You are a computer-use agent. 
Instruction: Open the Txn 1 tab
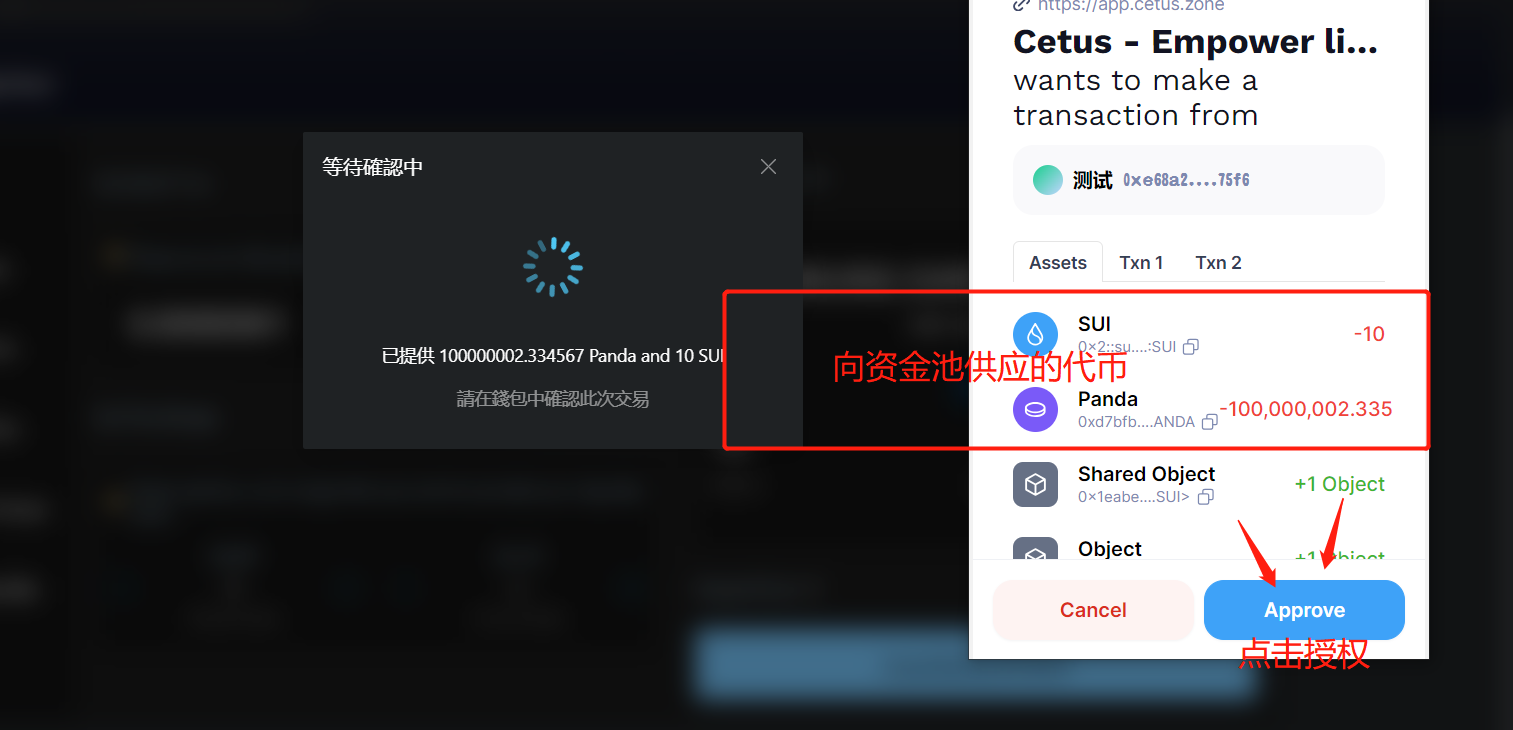click(x=1141, y=262)
